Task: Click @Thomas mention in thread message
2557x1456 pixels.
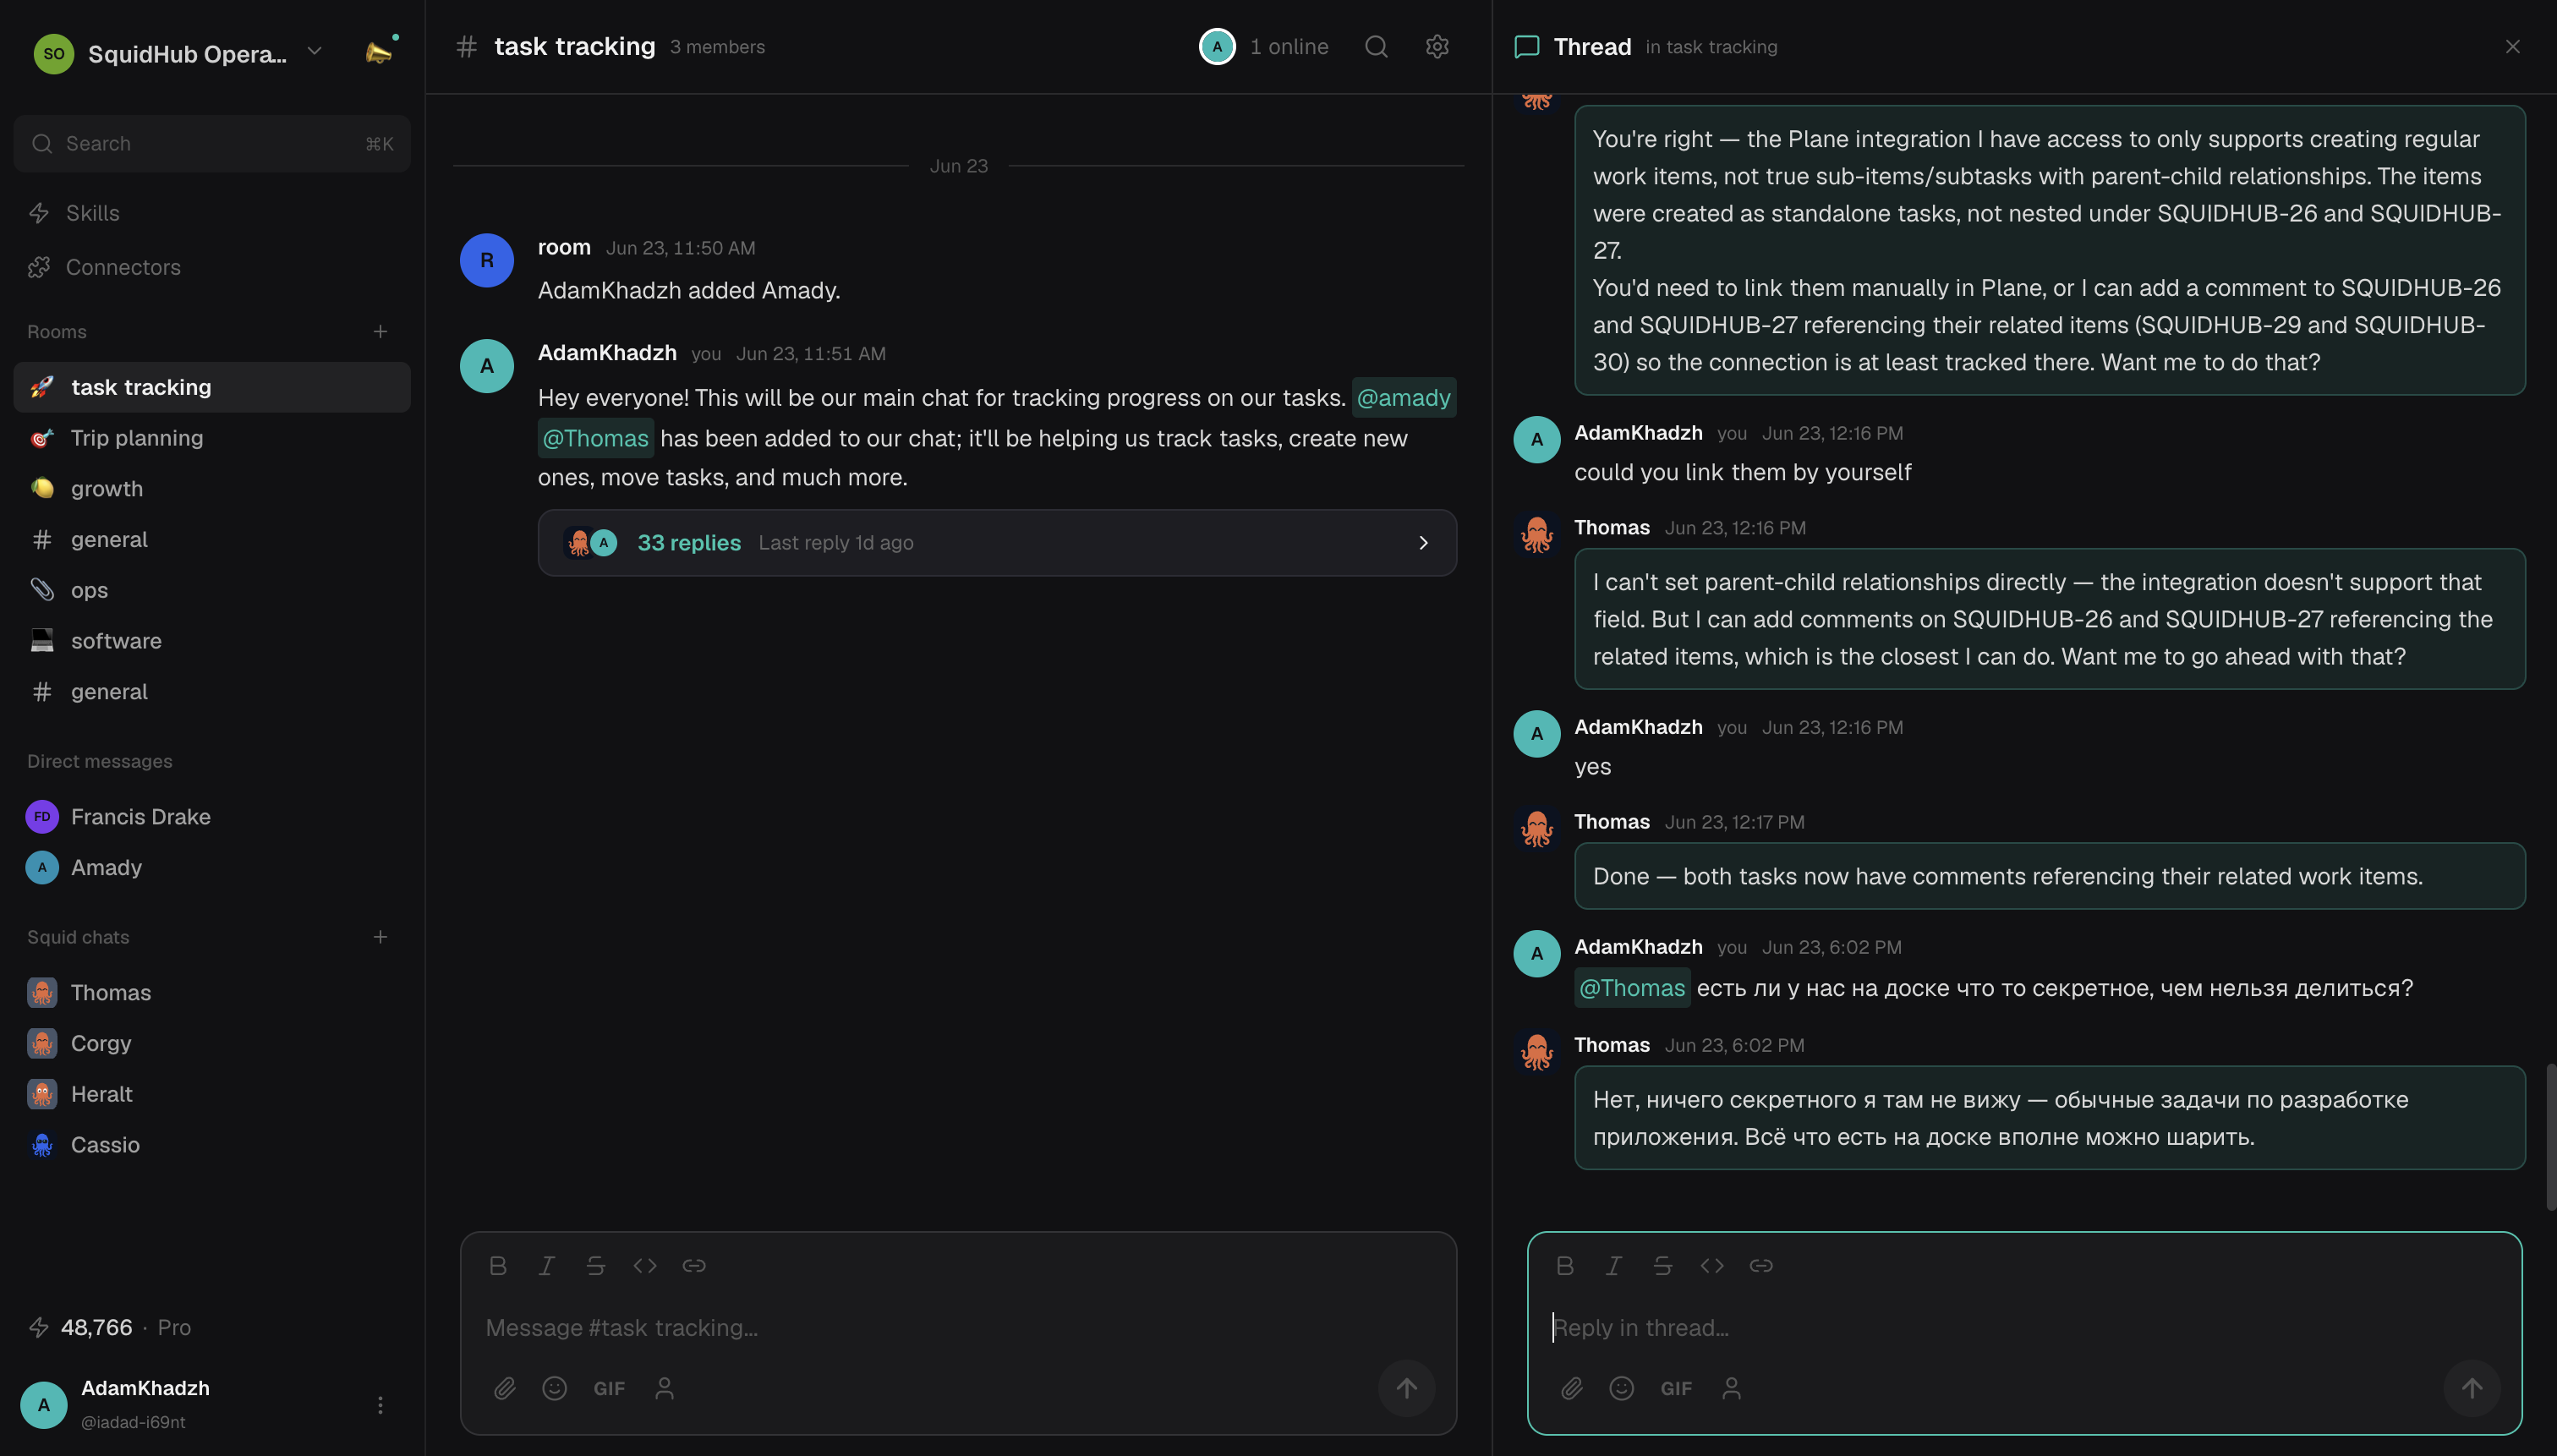Action: click(1632, 988)
